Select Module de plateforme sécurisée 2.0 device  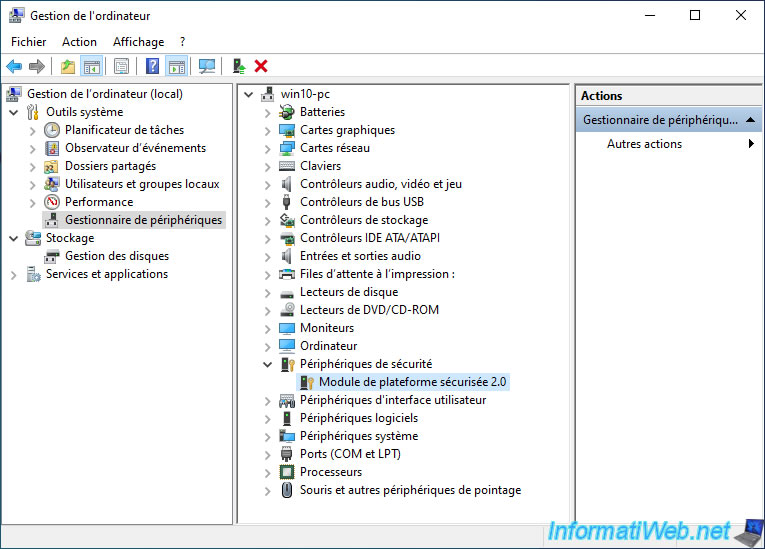pos(412,382)
